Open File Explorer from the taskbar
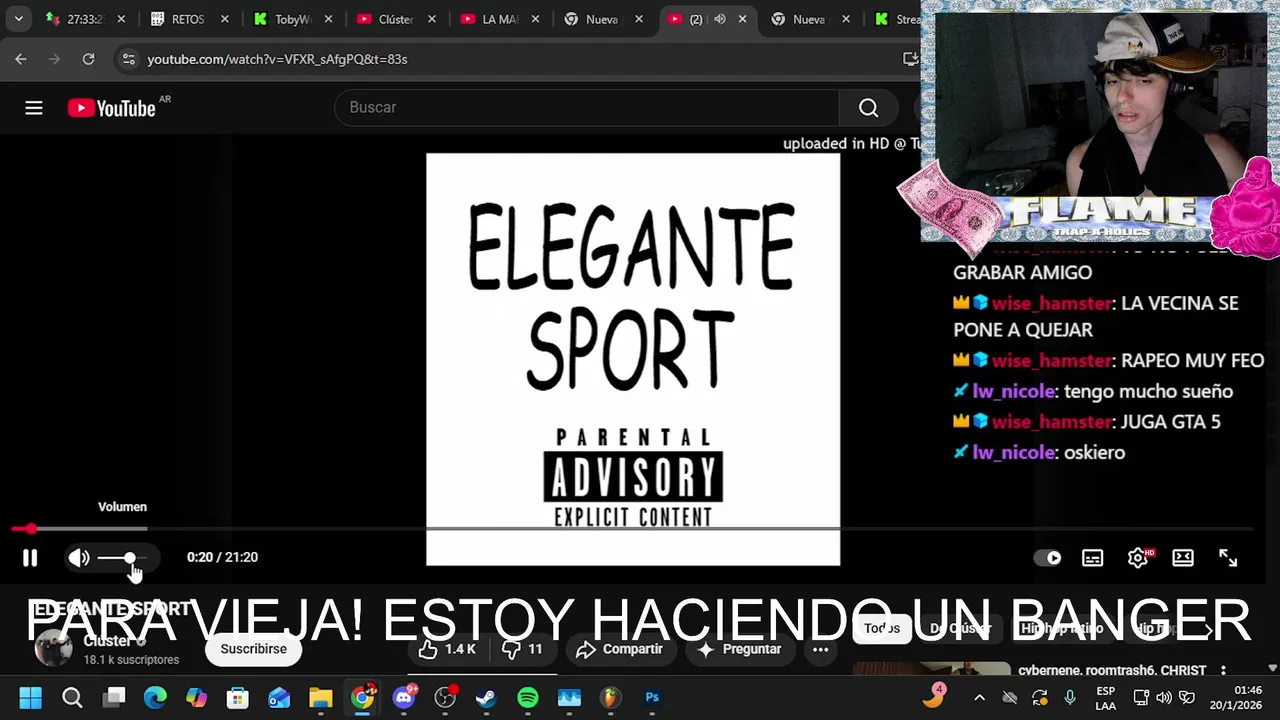Viewport: 1280px width, 720px height. pyautogui.click(x=320, y=697)
